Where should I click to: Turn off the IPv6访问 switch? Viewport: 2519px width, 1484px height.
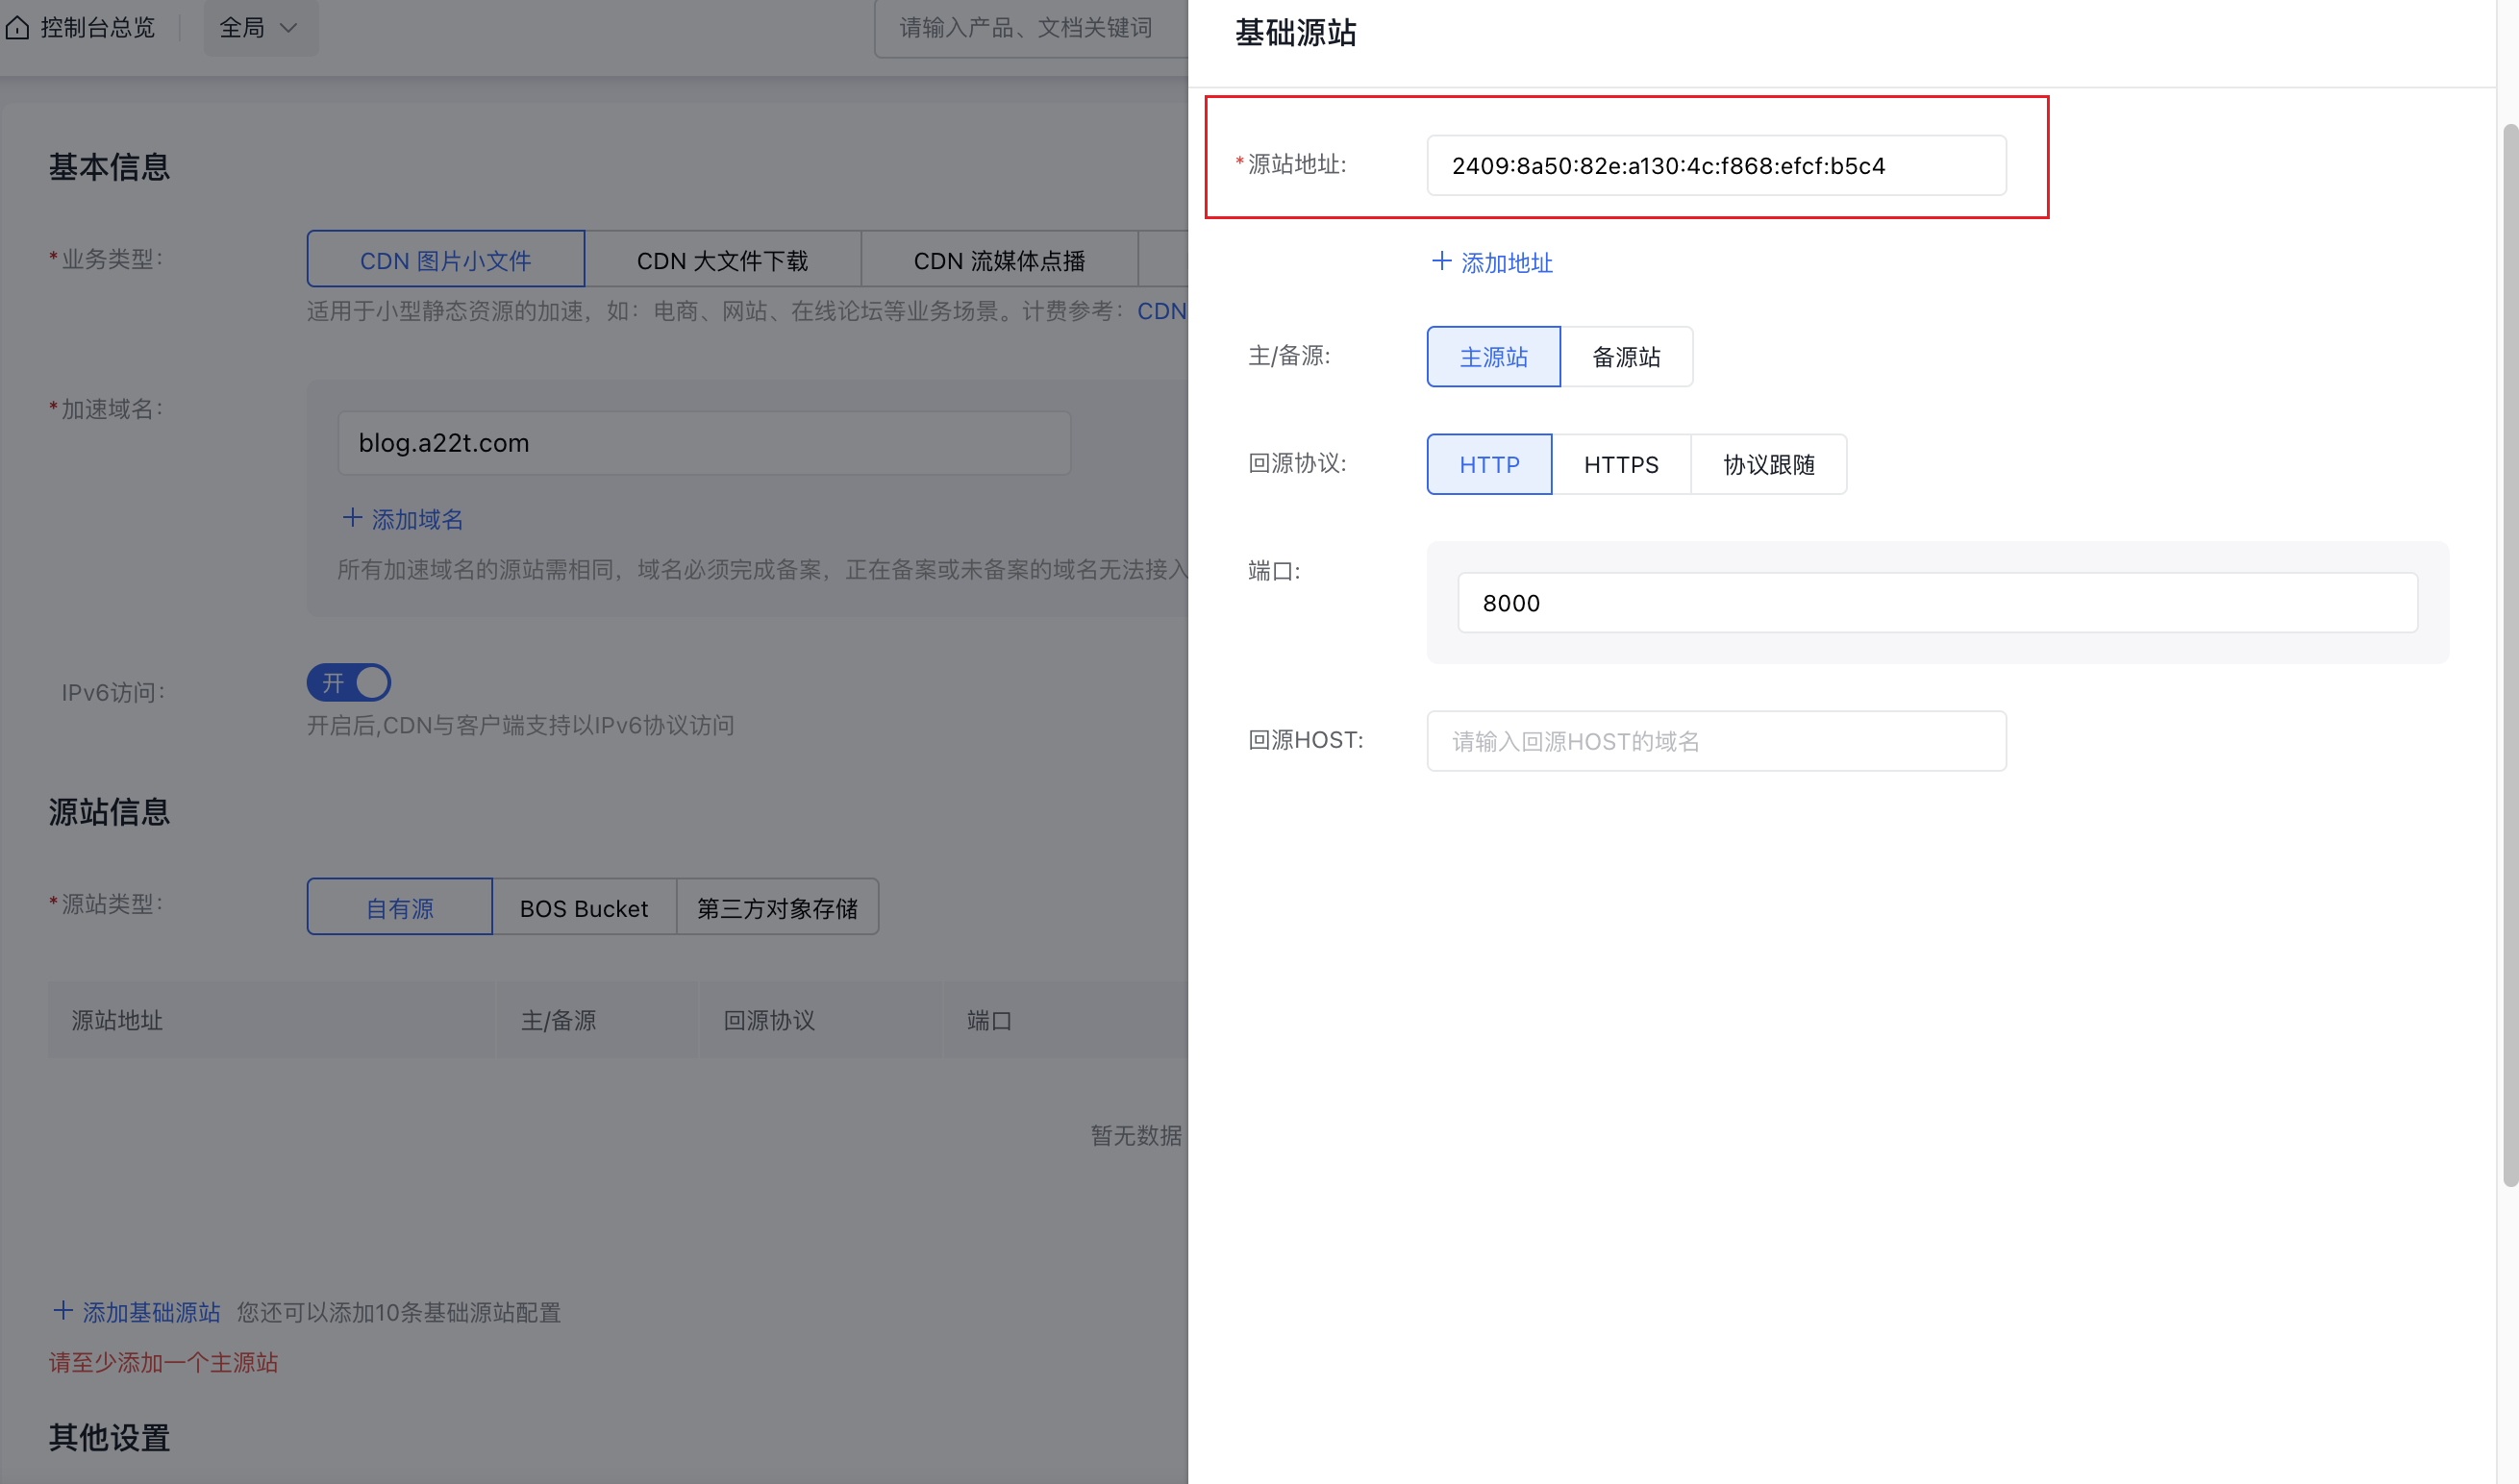(348, 682)
